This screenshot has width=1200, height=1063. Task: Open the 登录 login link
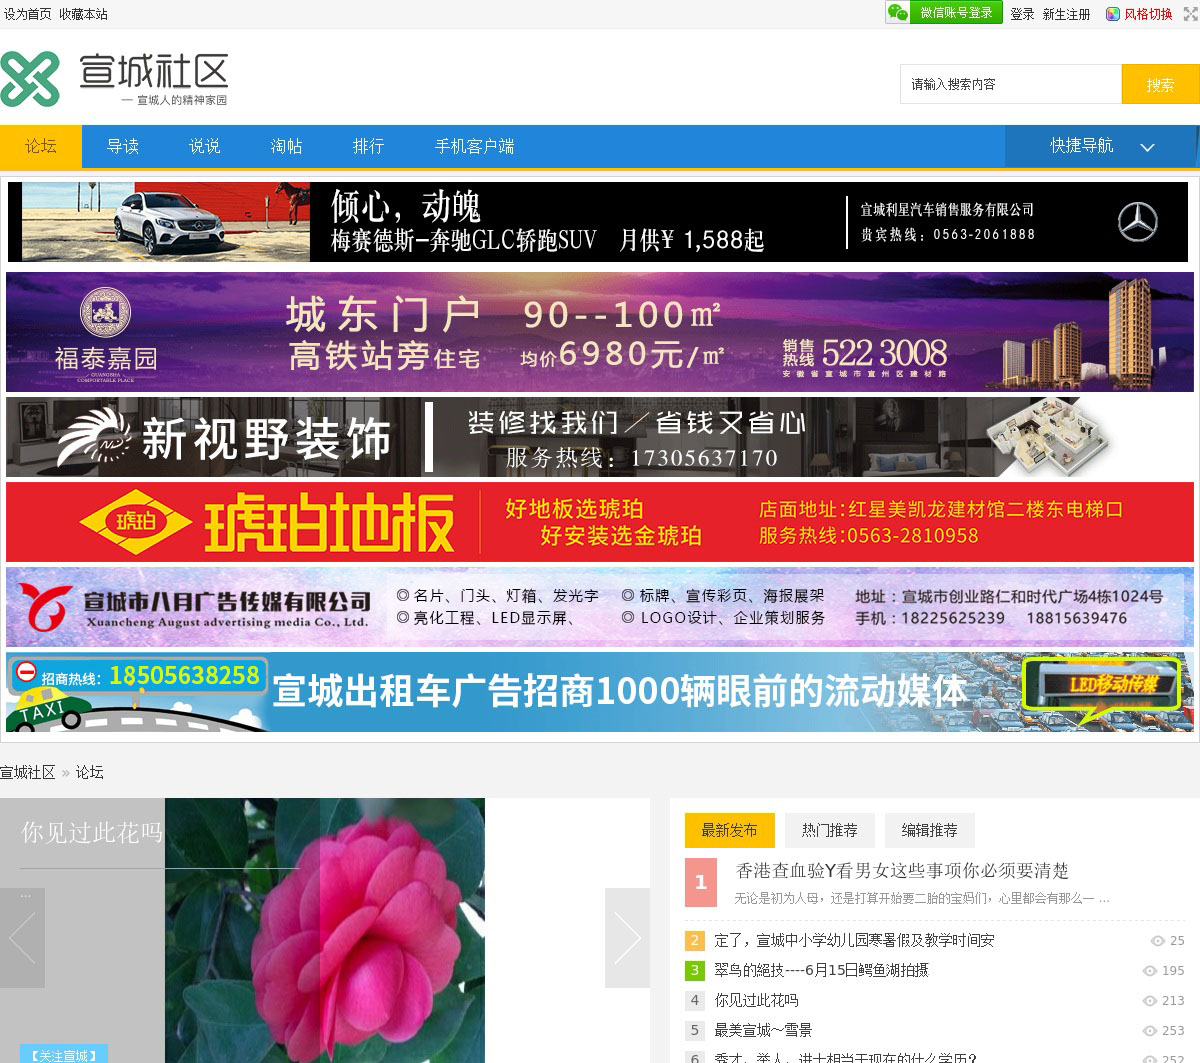(x=1022, y=14)
